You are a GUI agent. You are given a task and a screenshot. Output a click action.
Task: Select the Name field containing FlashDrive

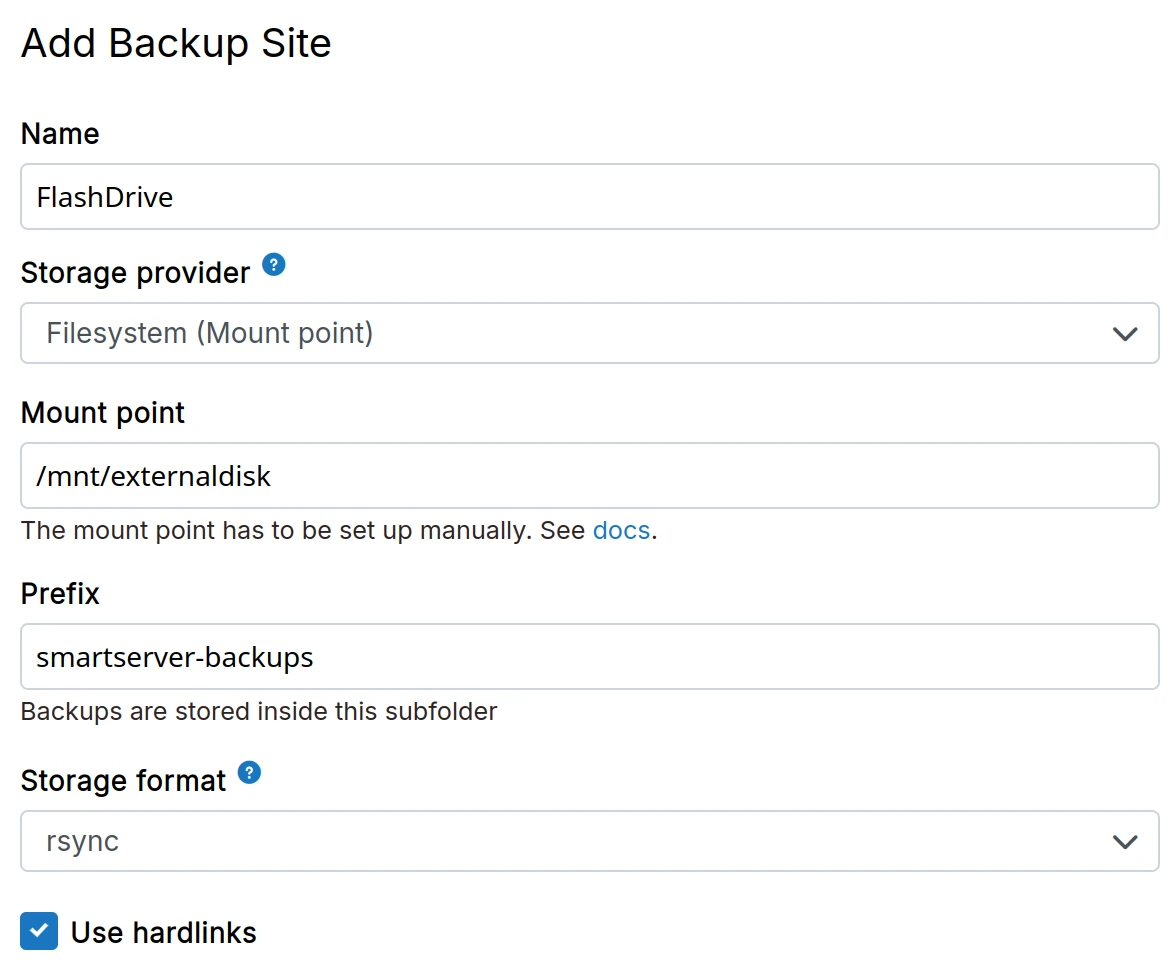point(590,197)
